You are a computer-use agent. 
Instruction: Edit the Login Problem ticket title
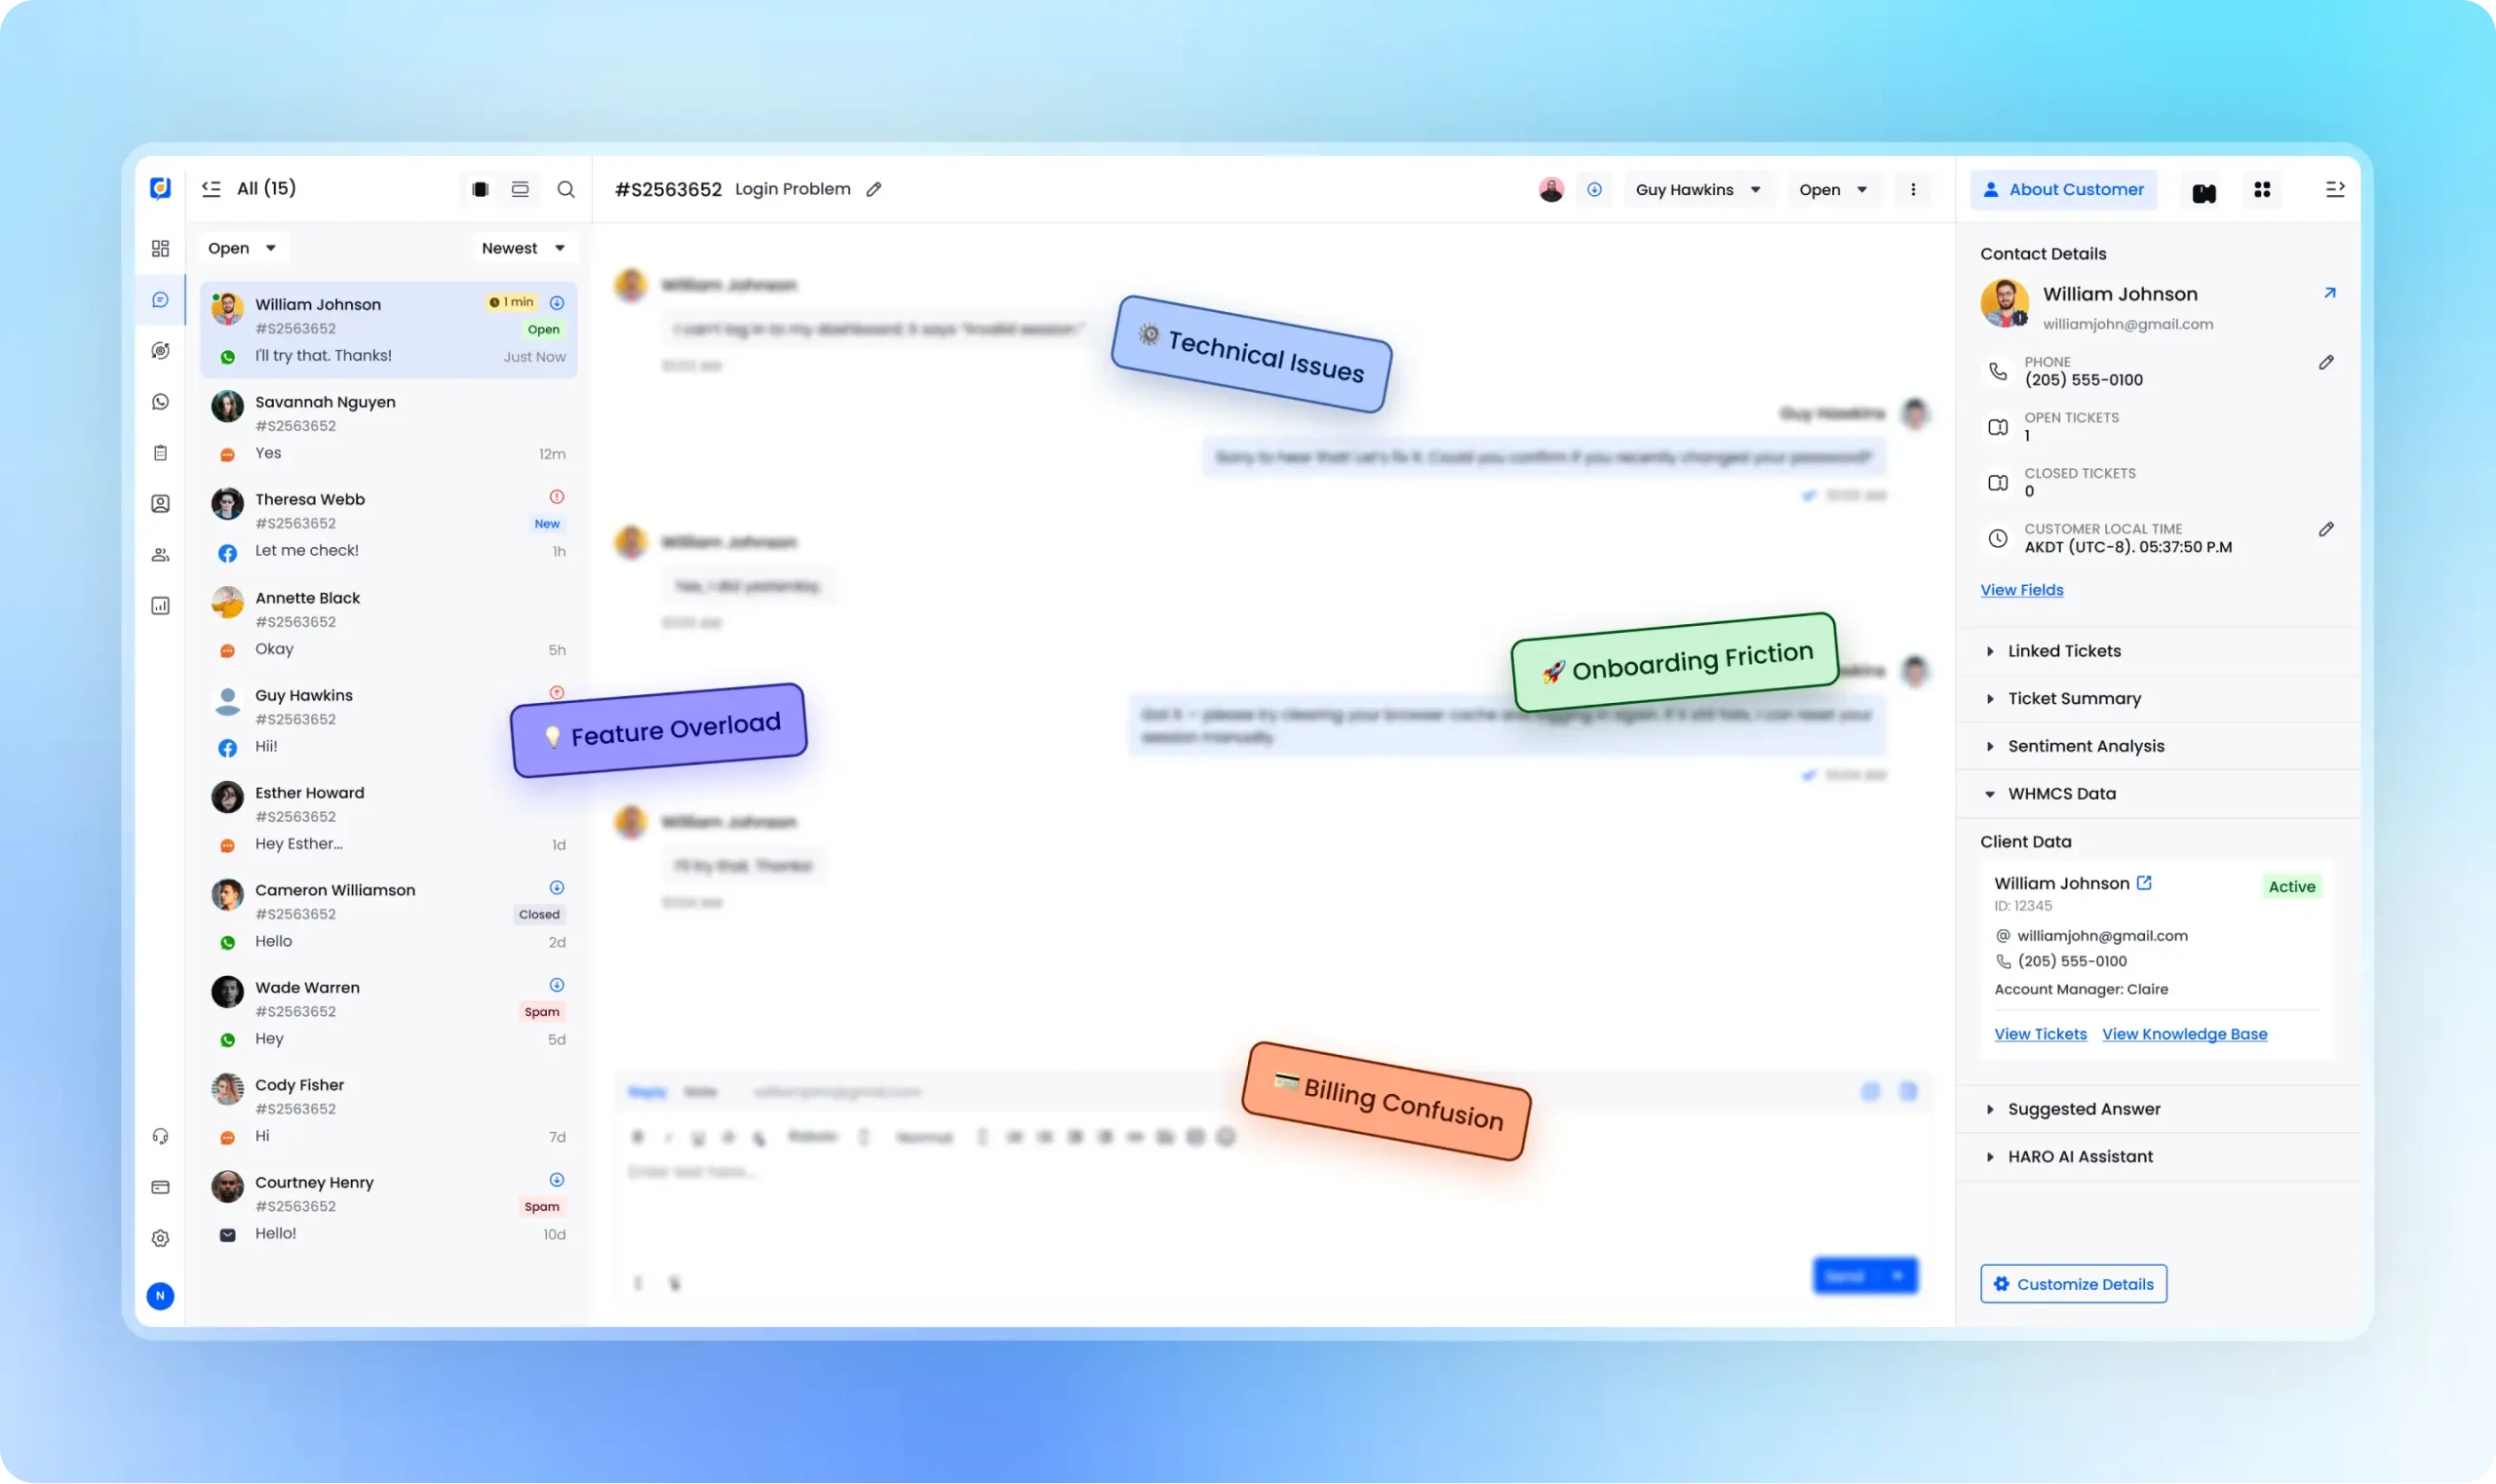point(874,189)
